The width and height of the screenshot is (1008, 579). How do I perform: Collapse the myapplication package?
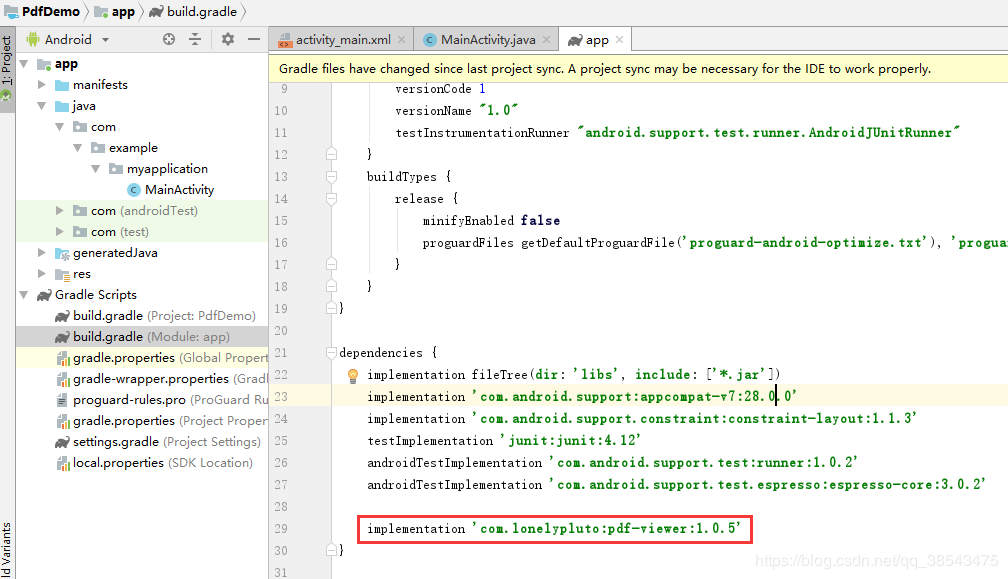[96, 168]
